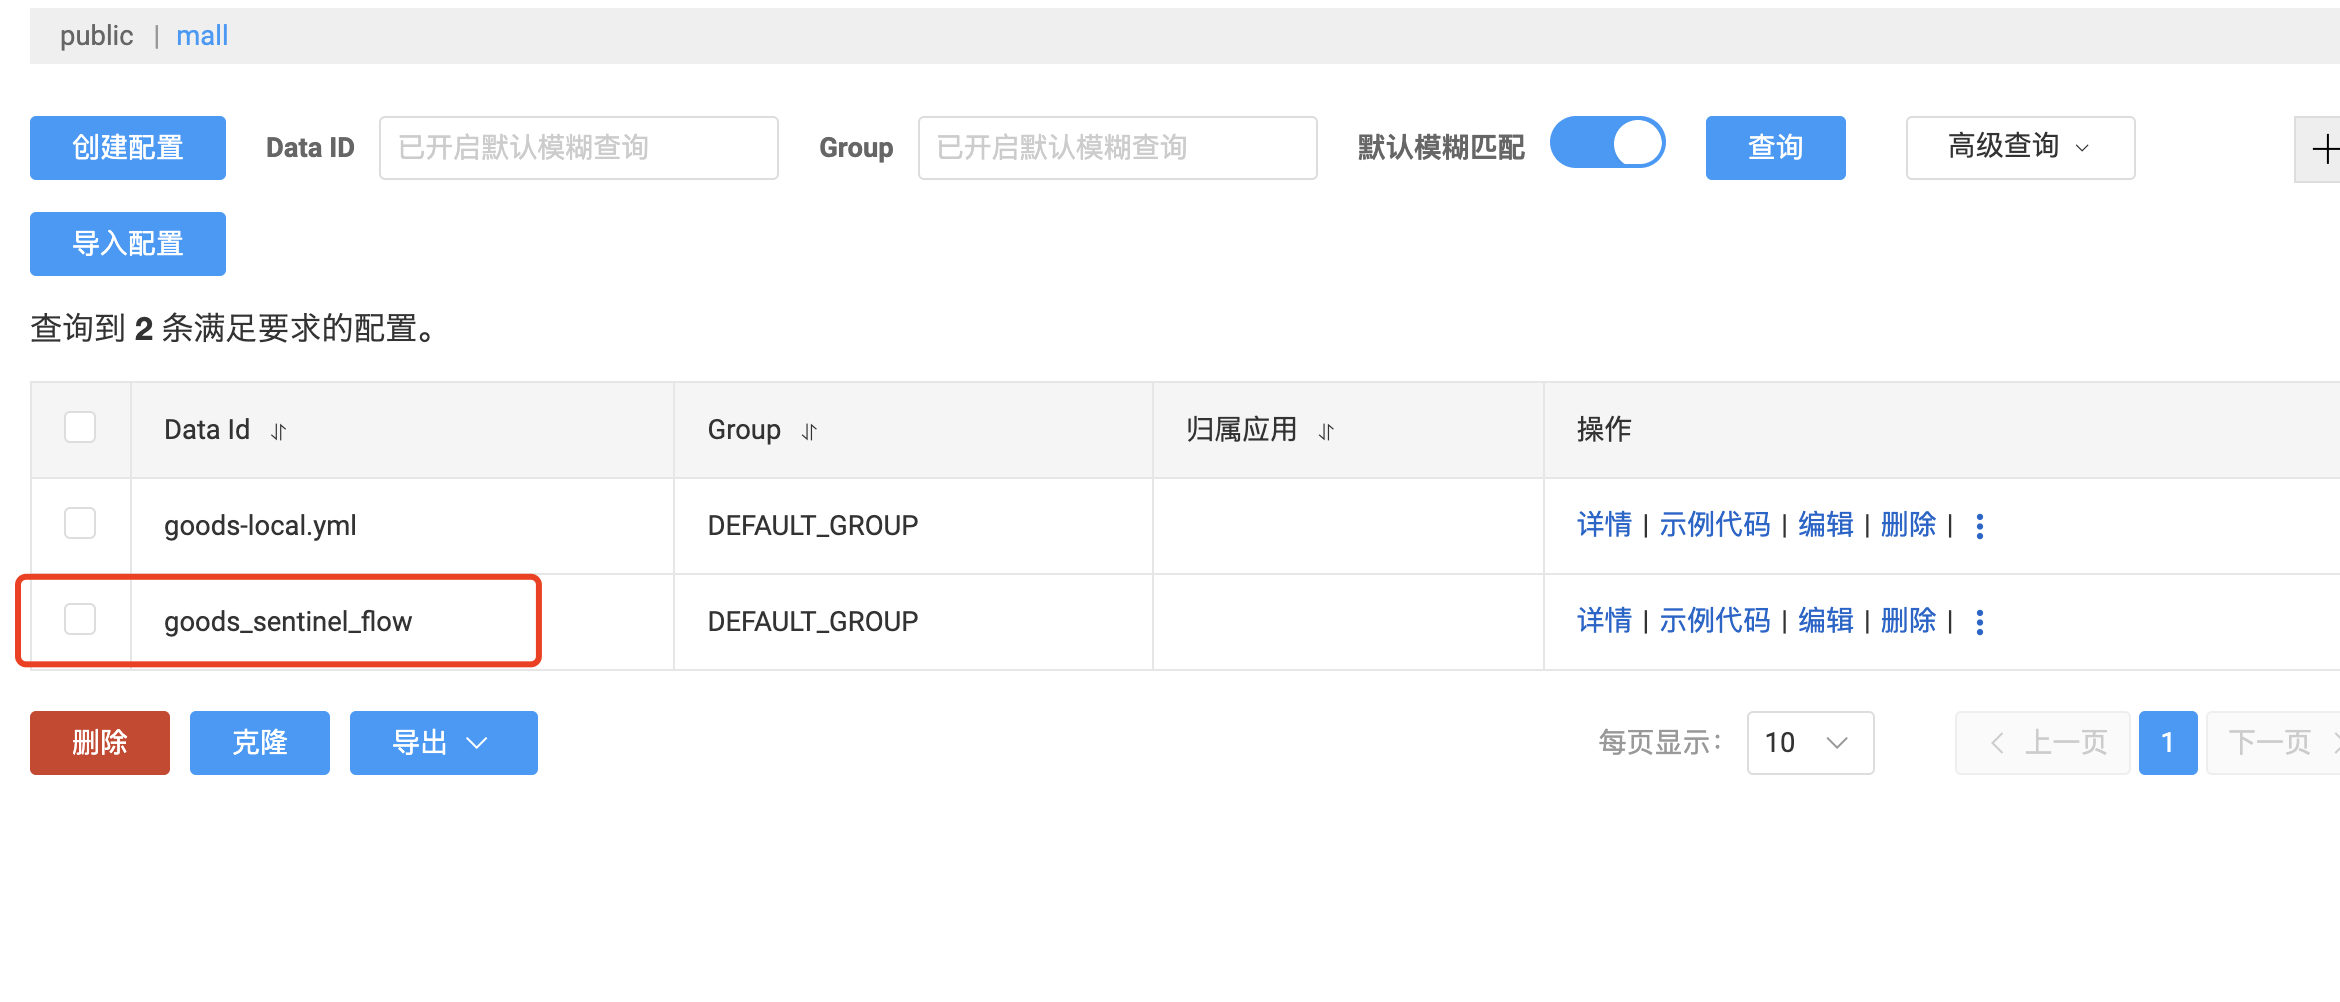2340x1002 pixels.
Task: Toggle the 默认模糊匹配 switch
Action: click(x=1607, y=143)
